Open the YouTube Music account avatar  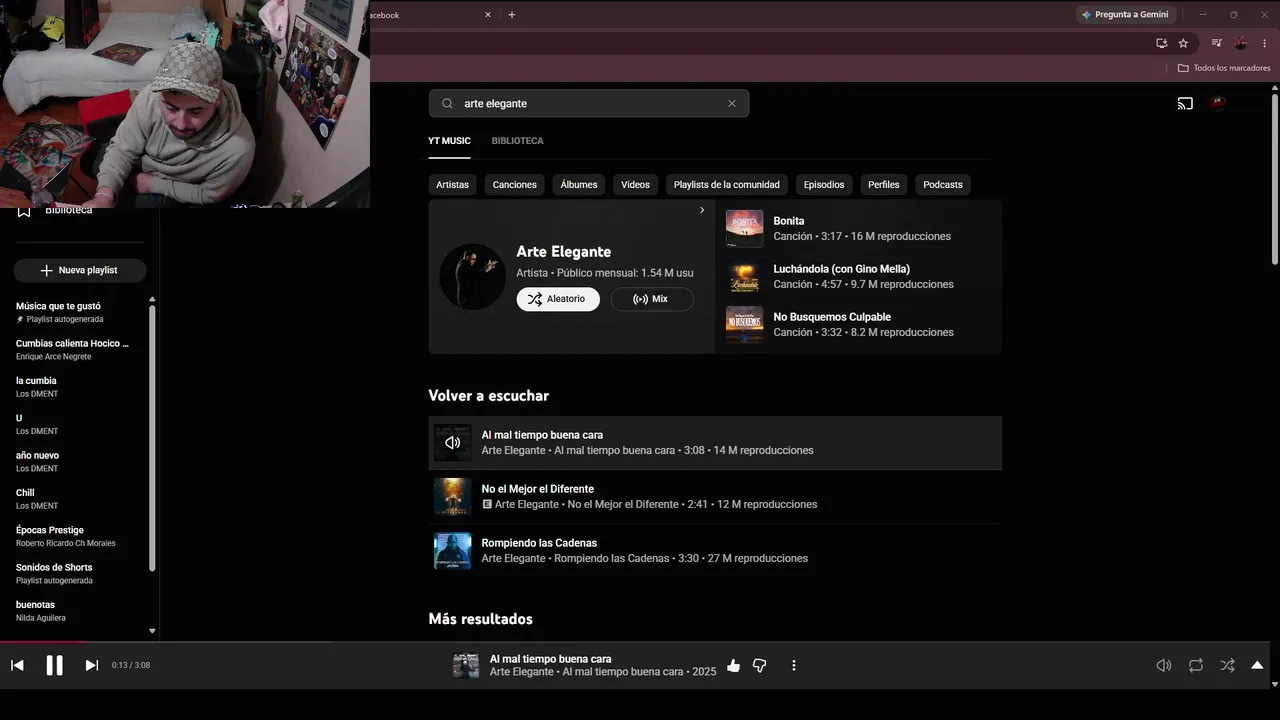pyautogui.click(x=1218, y=102)
